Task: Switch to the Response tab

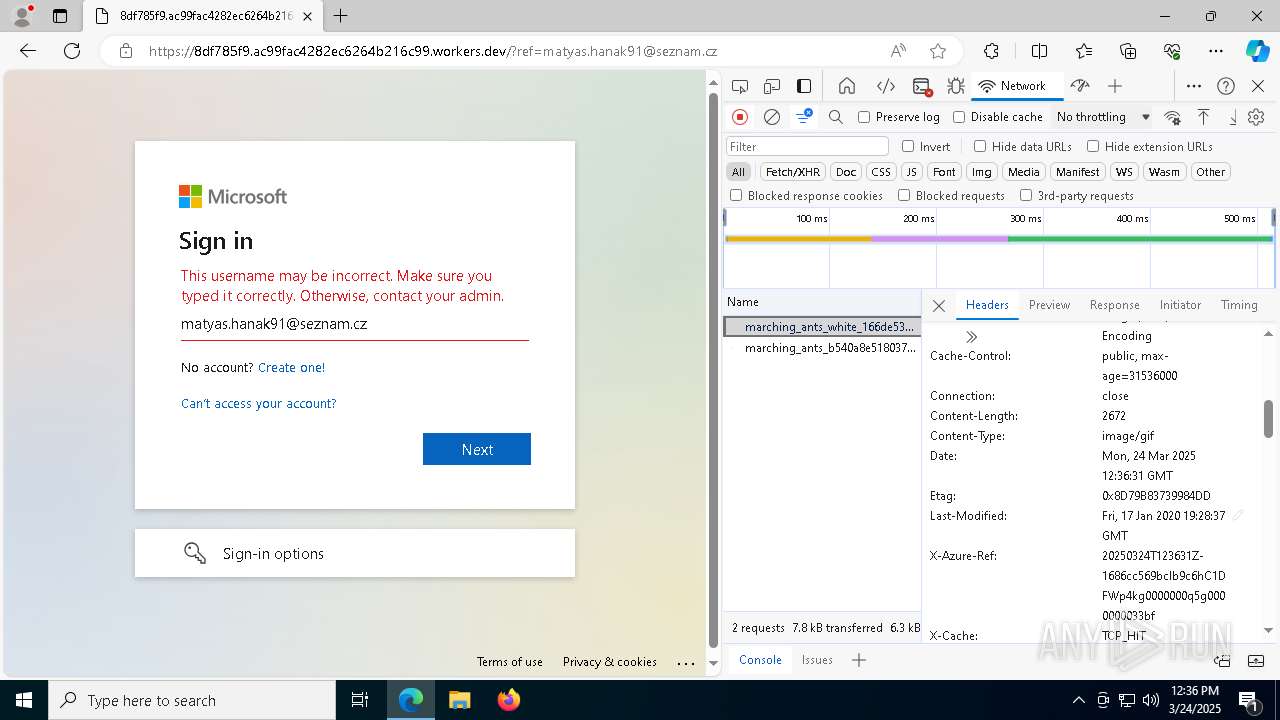Action: point(1114,305)
